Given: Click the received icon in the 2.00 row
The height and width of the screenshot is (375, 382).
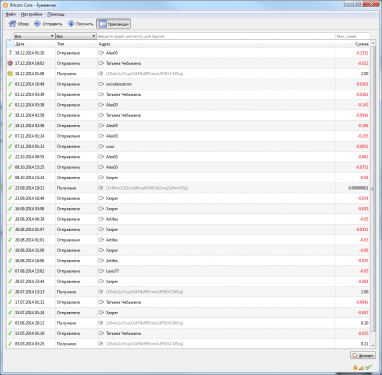Looking at the screenshot, I should point(101,74).
